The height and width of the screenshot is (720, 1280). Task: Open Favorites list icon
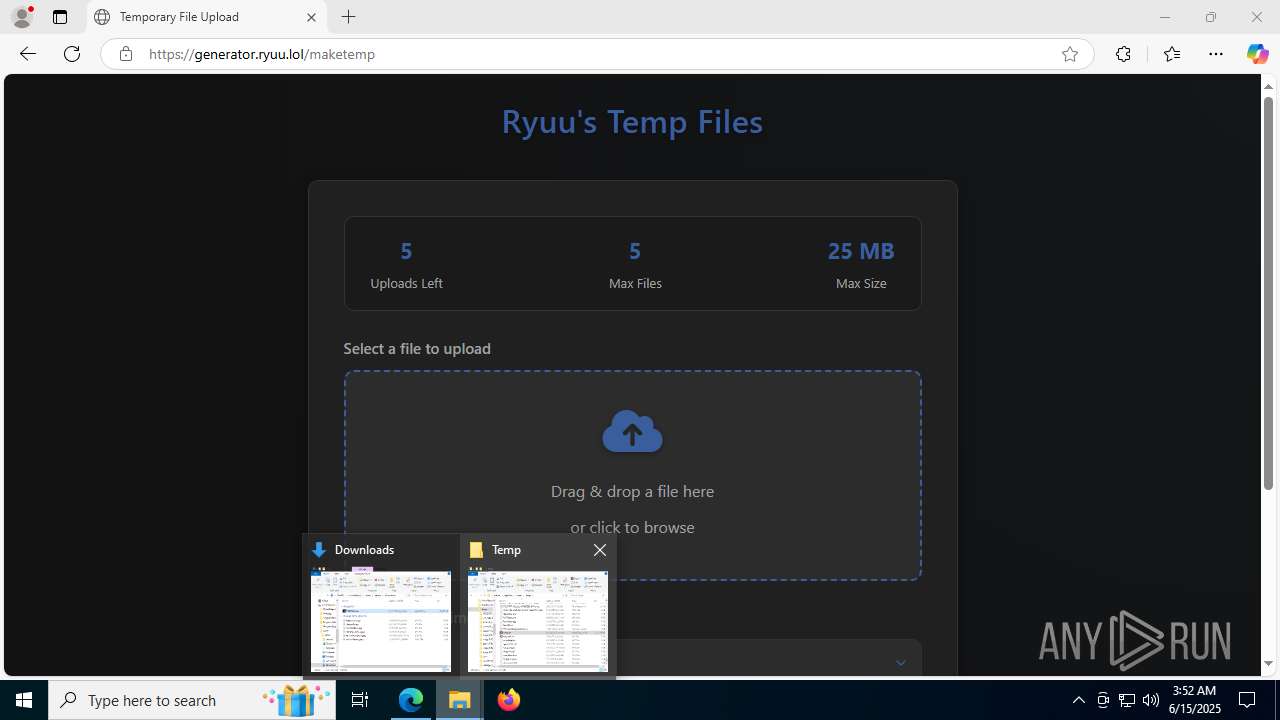(1172, 54)
